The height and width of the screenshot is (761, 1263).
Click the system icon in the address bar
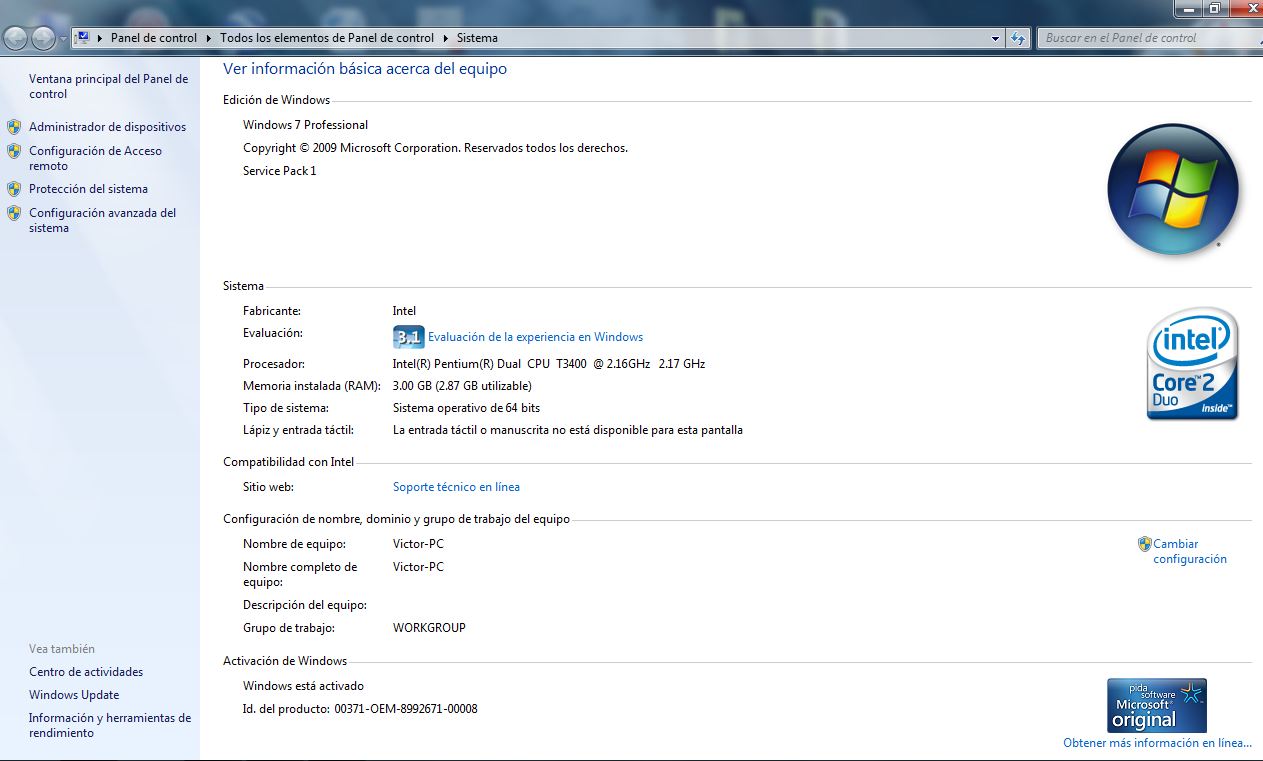[81, 37]
